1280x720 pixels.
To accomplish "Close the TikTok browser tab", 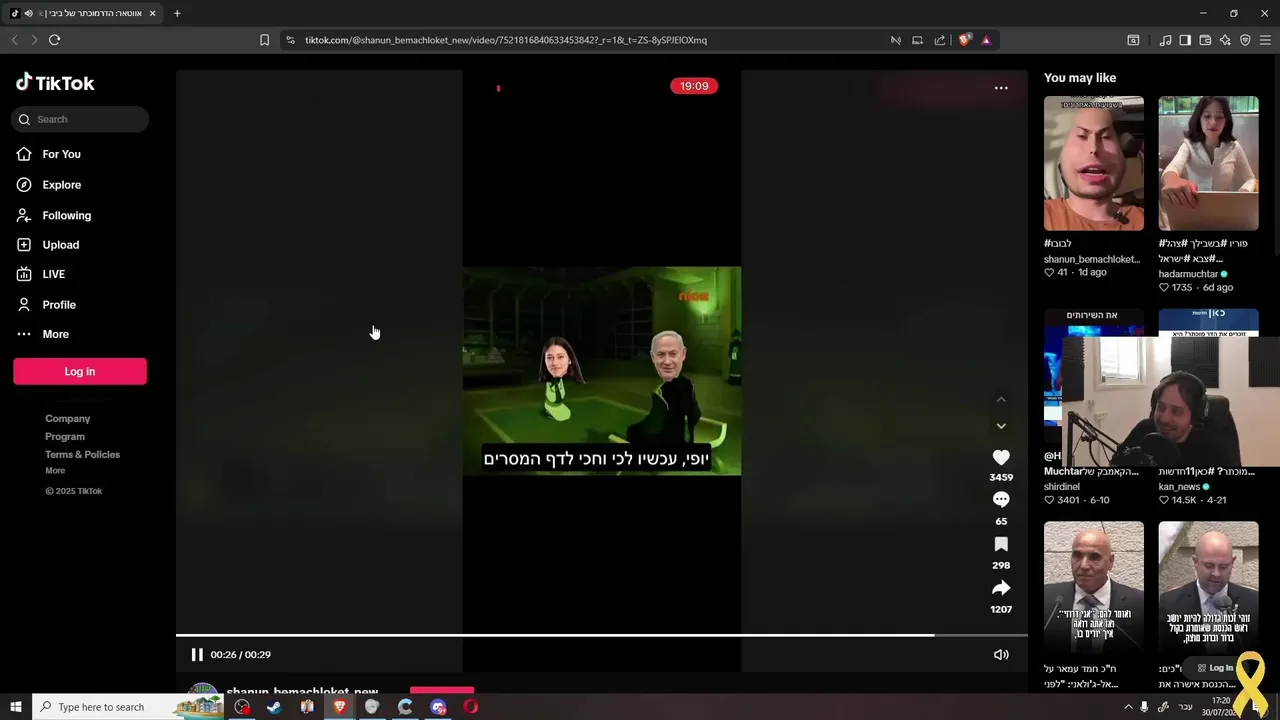I will 152,13.
